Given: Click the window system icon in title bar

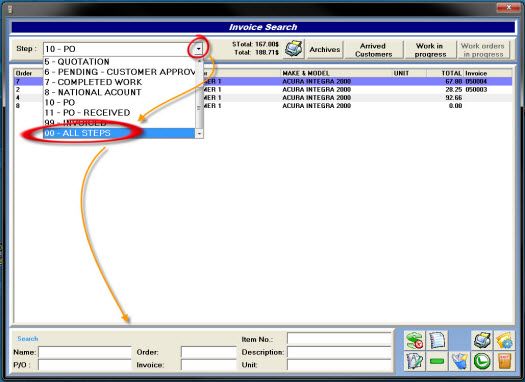Looking at the screenshot, I should [x=10, y=9].
